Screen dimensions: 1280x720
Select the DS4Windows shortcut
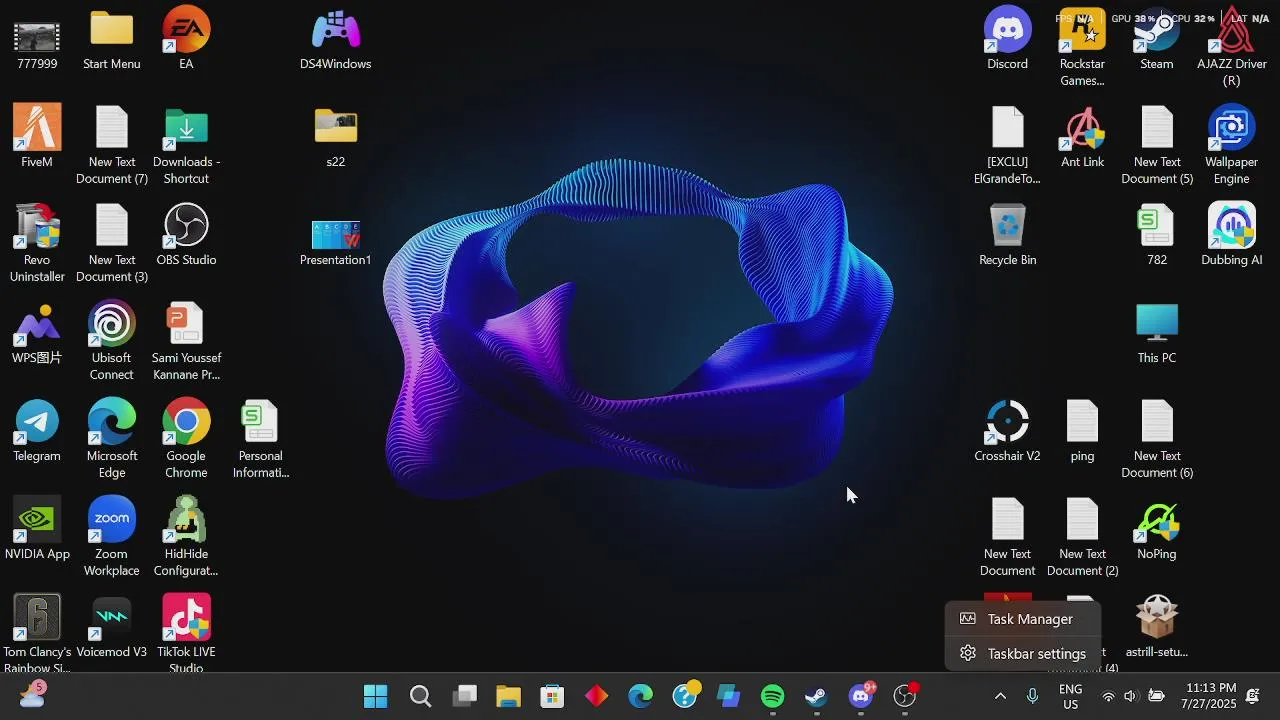336,39
